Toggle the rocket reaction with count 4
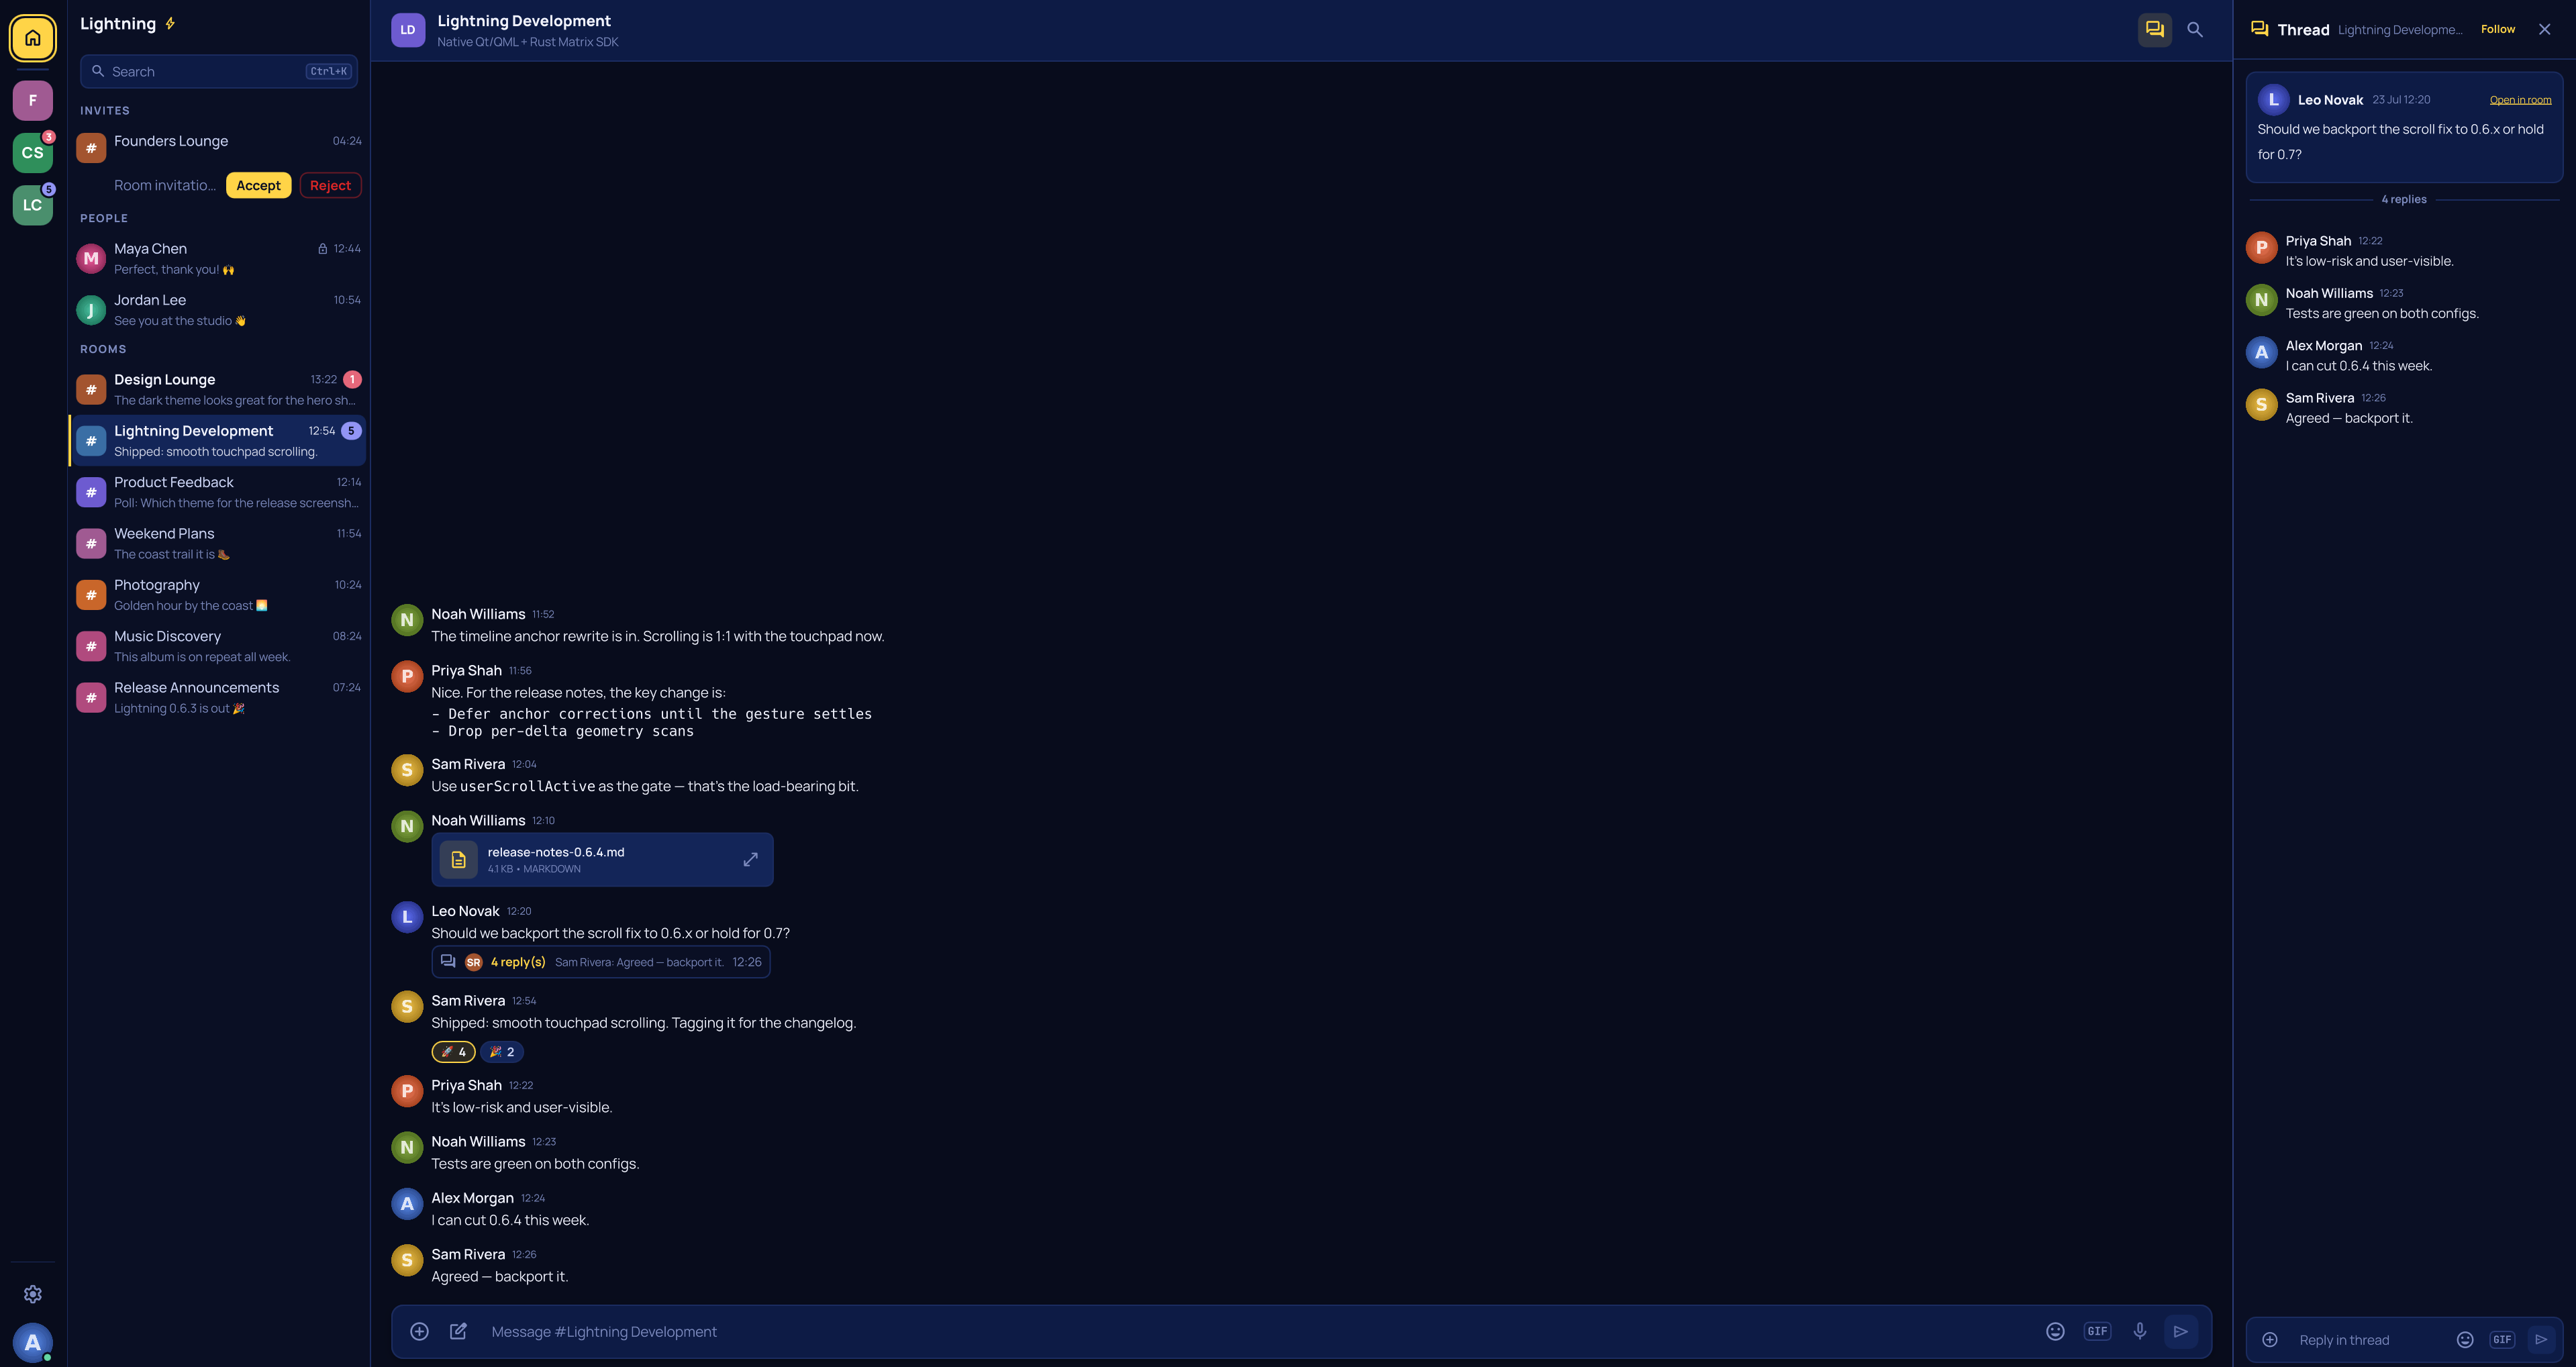This screenshot has height=1367, width=2576. [454, 1052]
